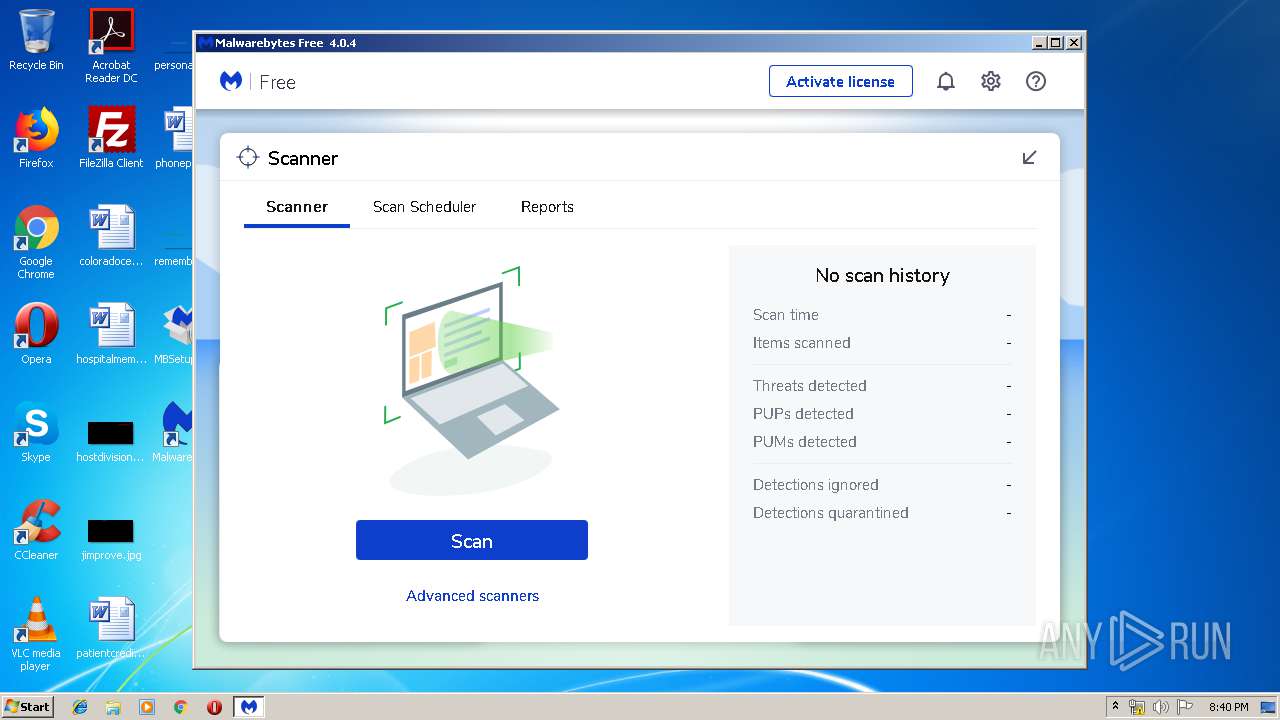The width and height of the screenshot is (1280, 720).
Task: Open Chrome from the taskbar
Action: point(180,707)
